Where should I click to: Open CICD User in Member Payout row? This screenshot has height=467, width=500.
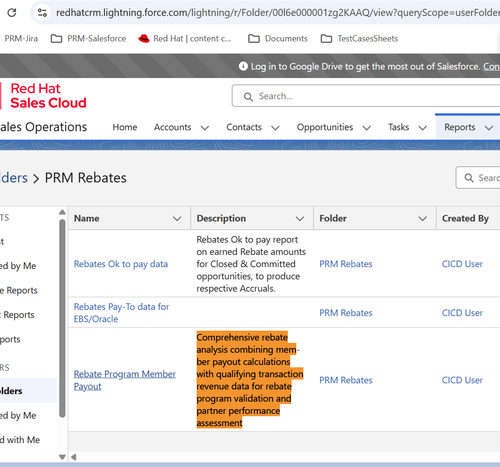tap(462, 380)
